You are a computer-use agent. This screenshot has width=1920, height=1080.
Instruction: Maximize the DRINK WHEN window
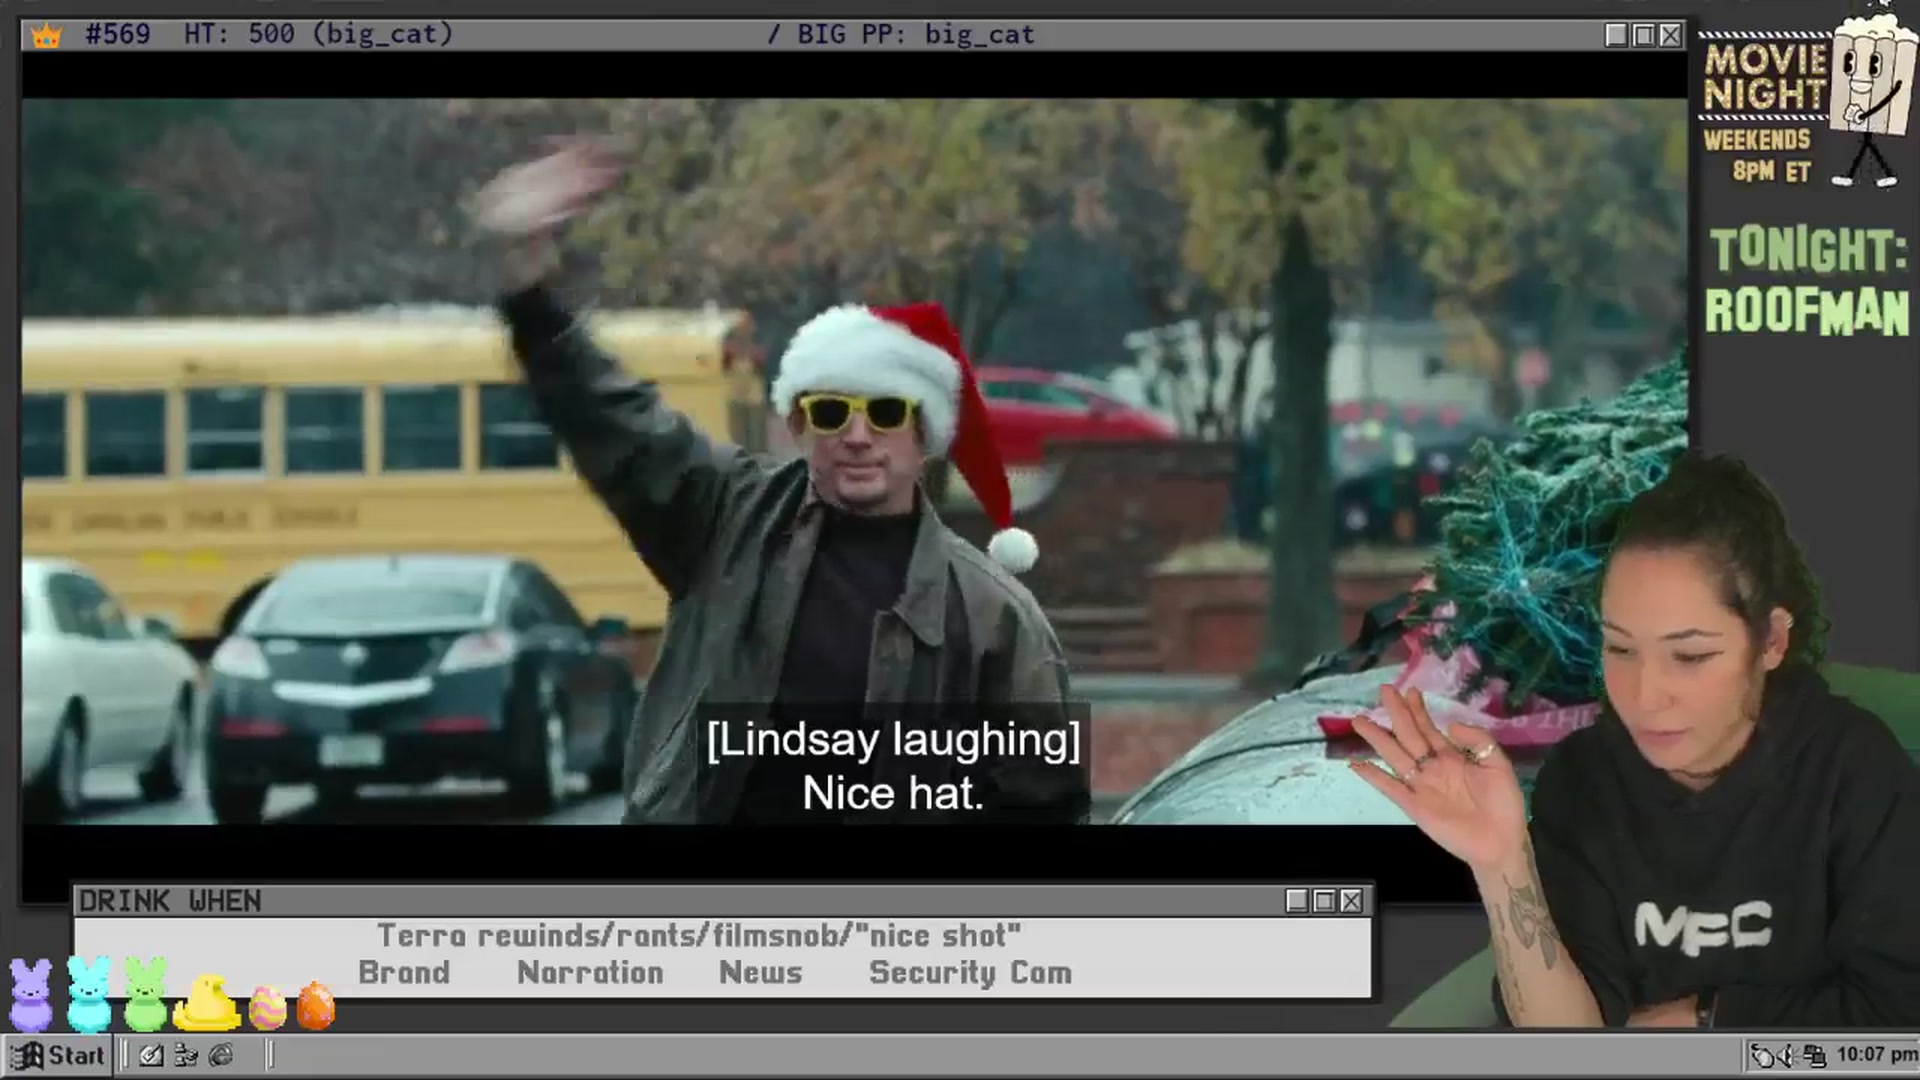[x=1324, y=901]
